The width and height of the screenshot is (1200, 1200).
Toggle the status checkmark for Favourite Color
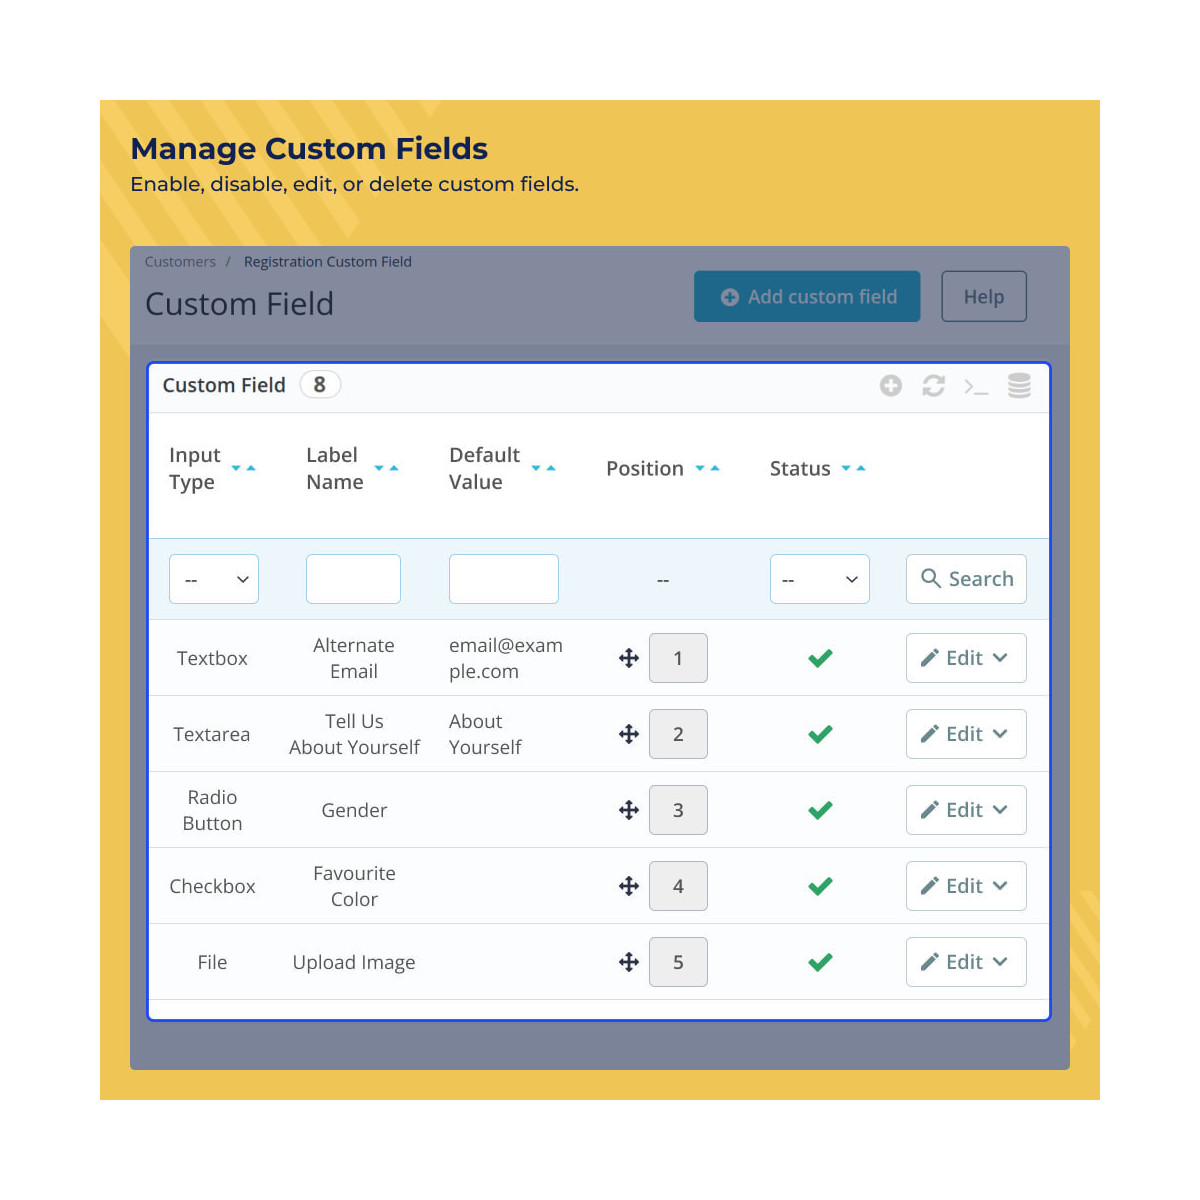[x=820, y=886]
